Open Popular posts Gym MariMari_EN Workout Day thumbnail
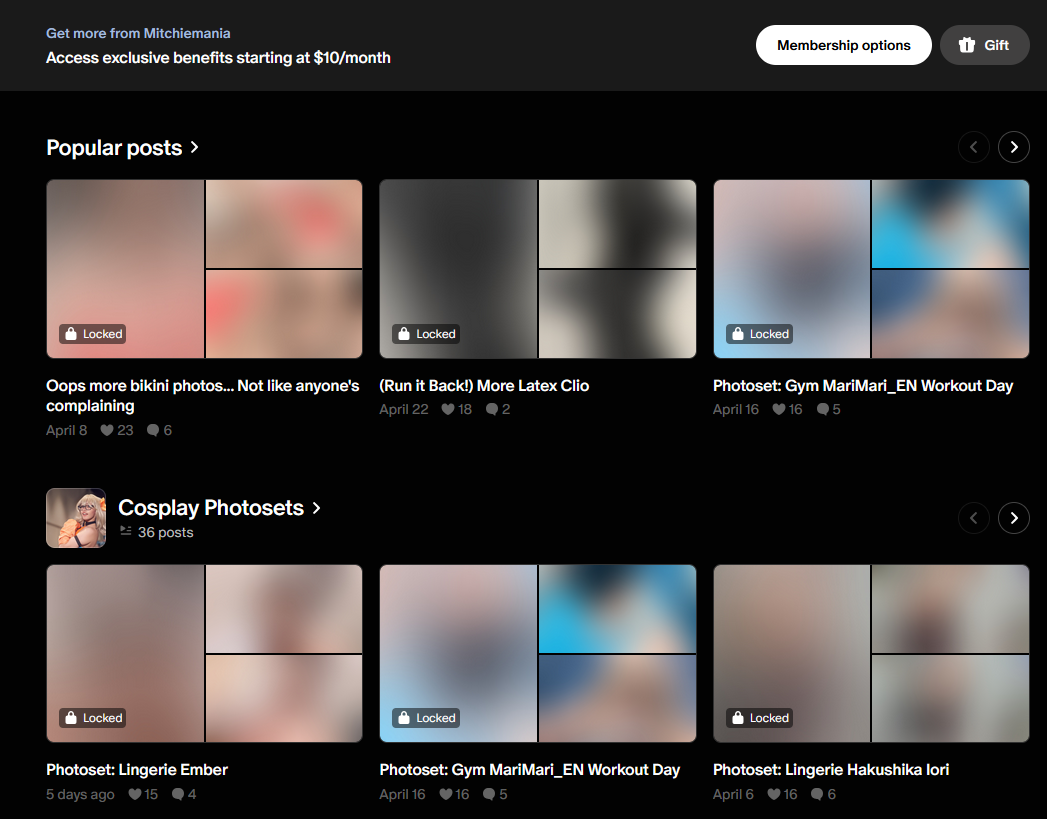This screenshot has height=819, width=1047. 871,269
